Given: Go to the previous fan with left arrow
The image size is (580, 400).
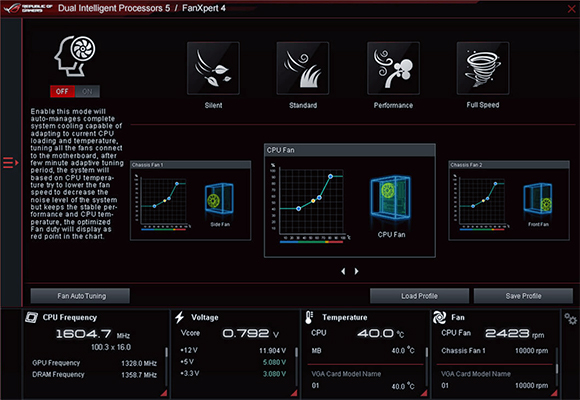Looking at the screenshot, I should click(343, 271).
